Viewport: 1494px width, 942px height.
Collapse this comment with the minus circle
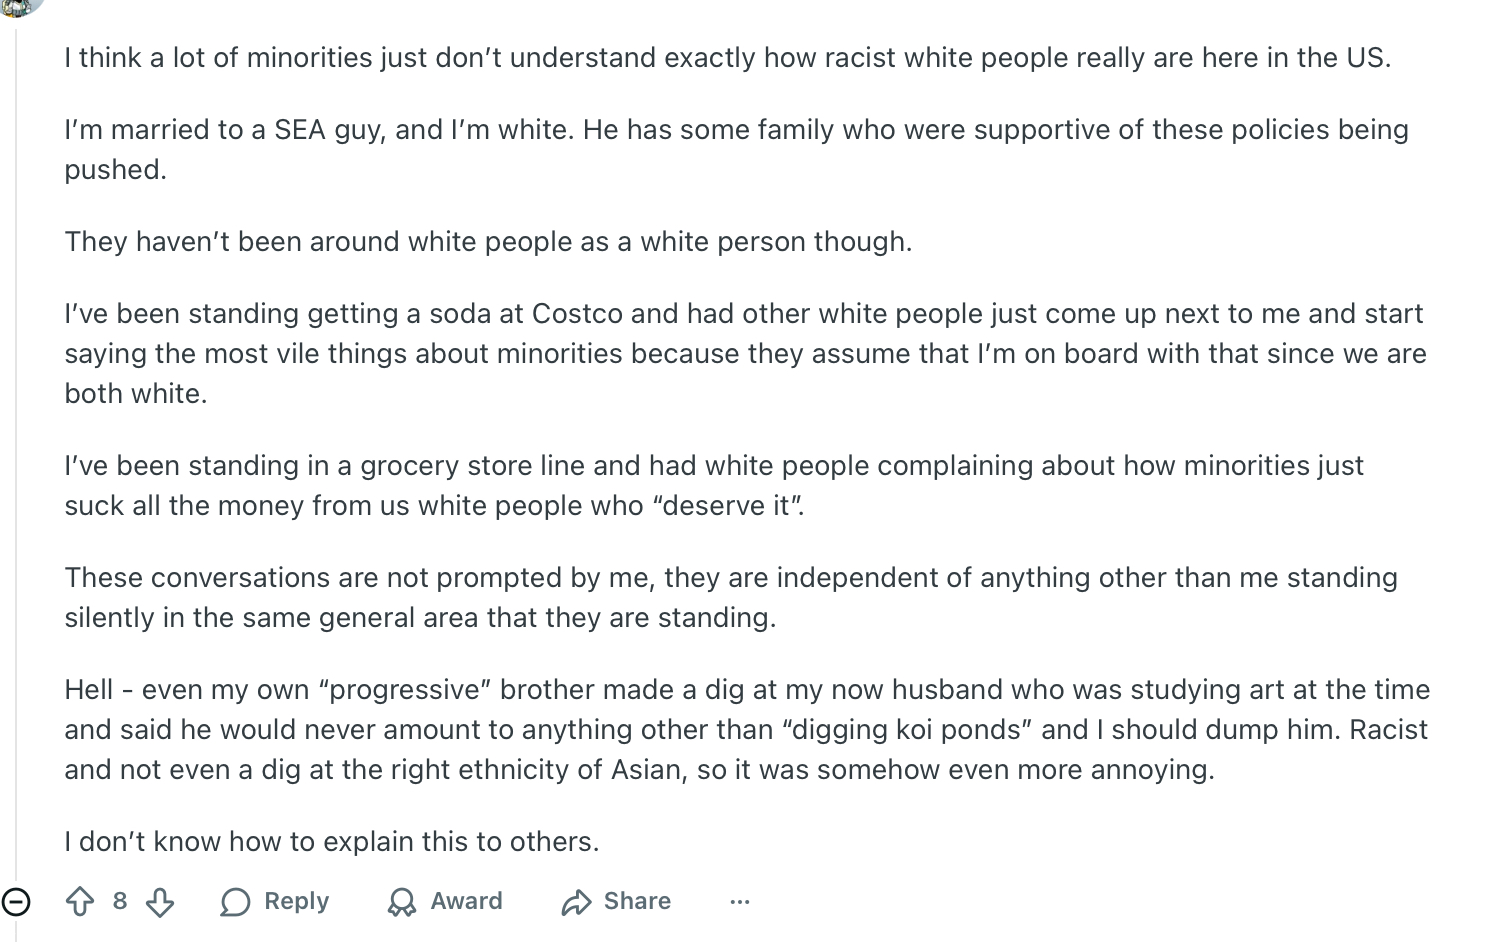16,902
